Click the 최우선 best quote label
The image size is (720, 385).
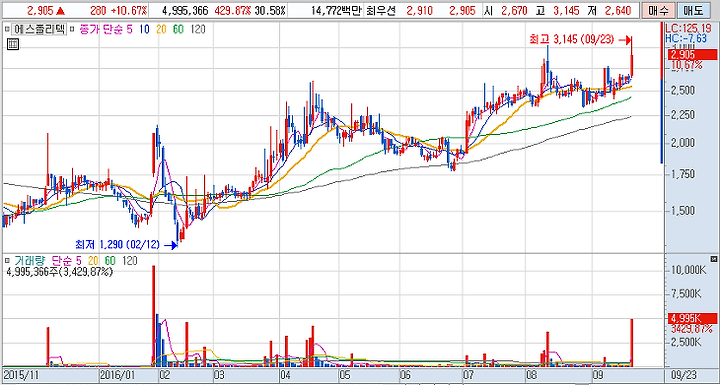tap(380, 11)
